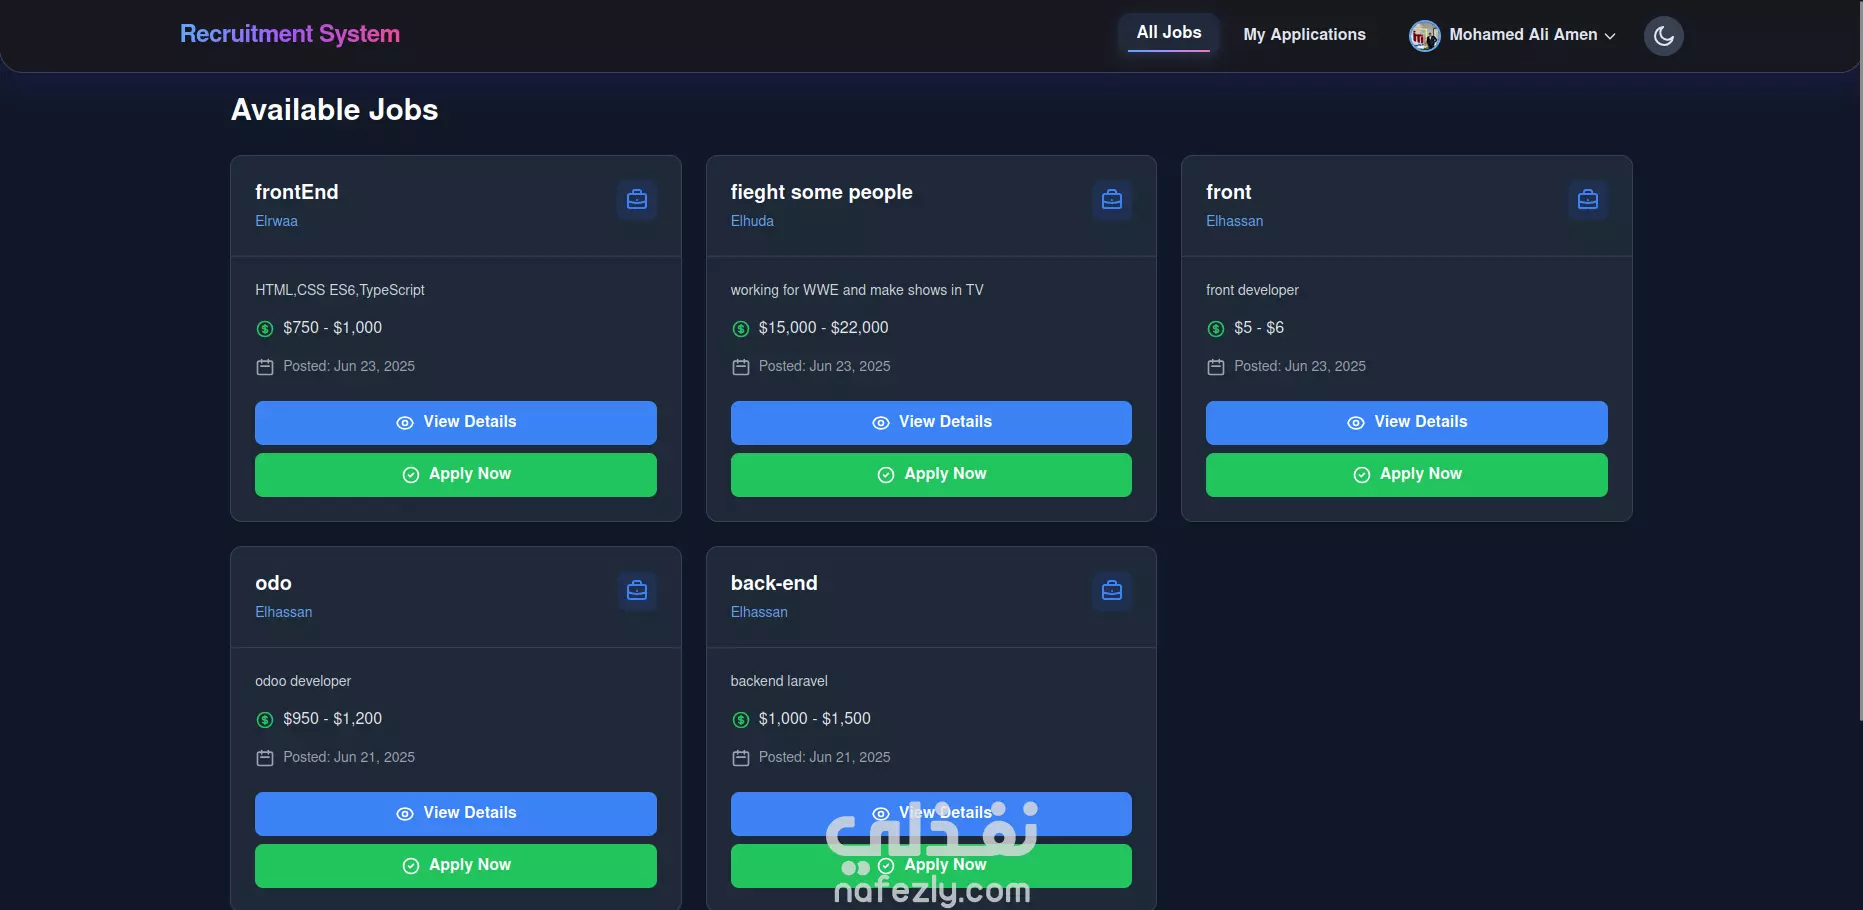
Task: Toggle dark mode with the moon icon
Action: (x=1663, y=36)
